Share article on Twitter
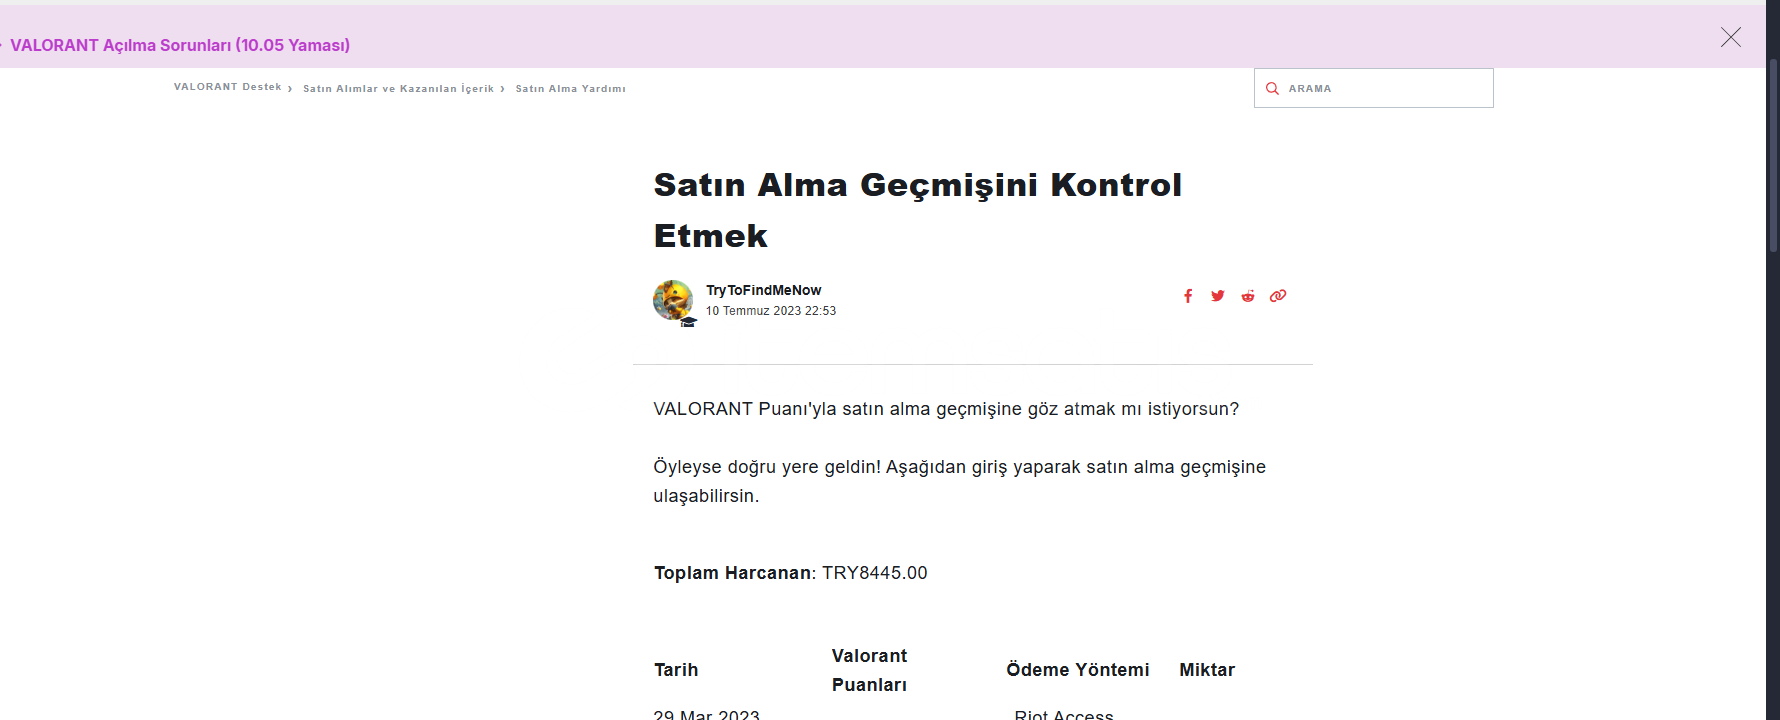This screenshot has height=720, width=1780. (x=1218, y=296)
